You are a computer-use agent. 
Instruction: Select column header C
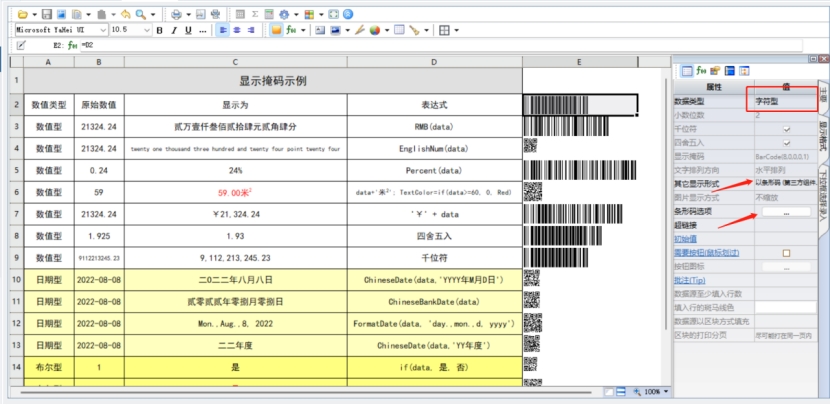pyautogui.click(x=236, y=62)
